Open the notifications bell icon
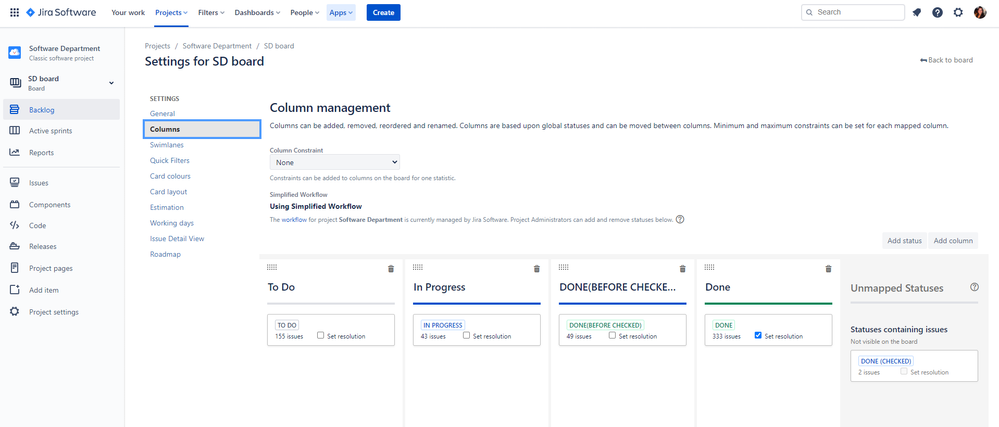The width and height of the screenshot is (999, 427). point(917,12)
